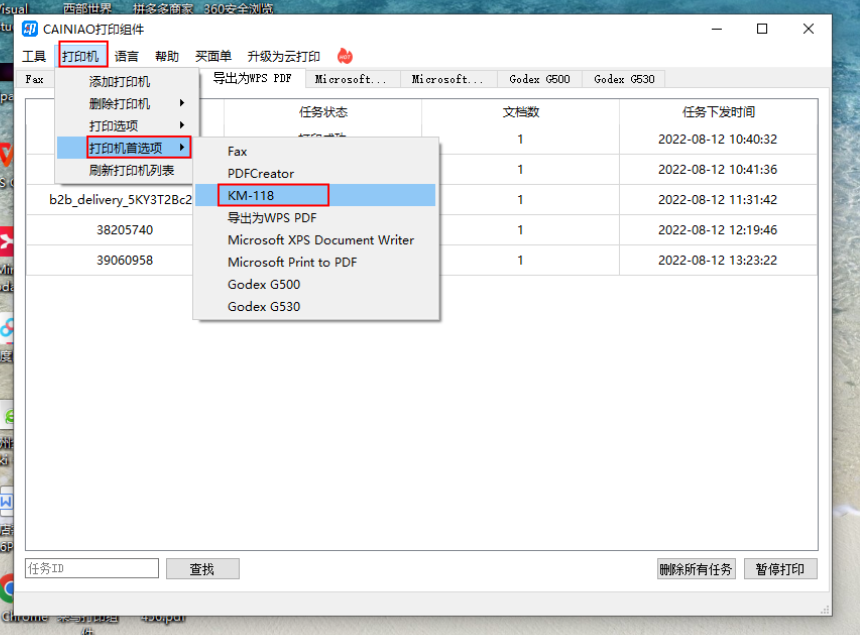Choose KM-118 printer in the submenu
This screenshot has height=635, width=860.
pos(251,195)
